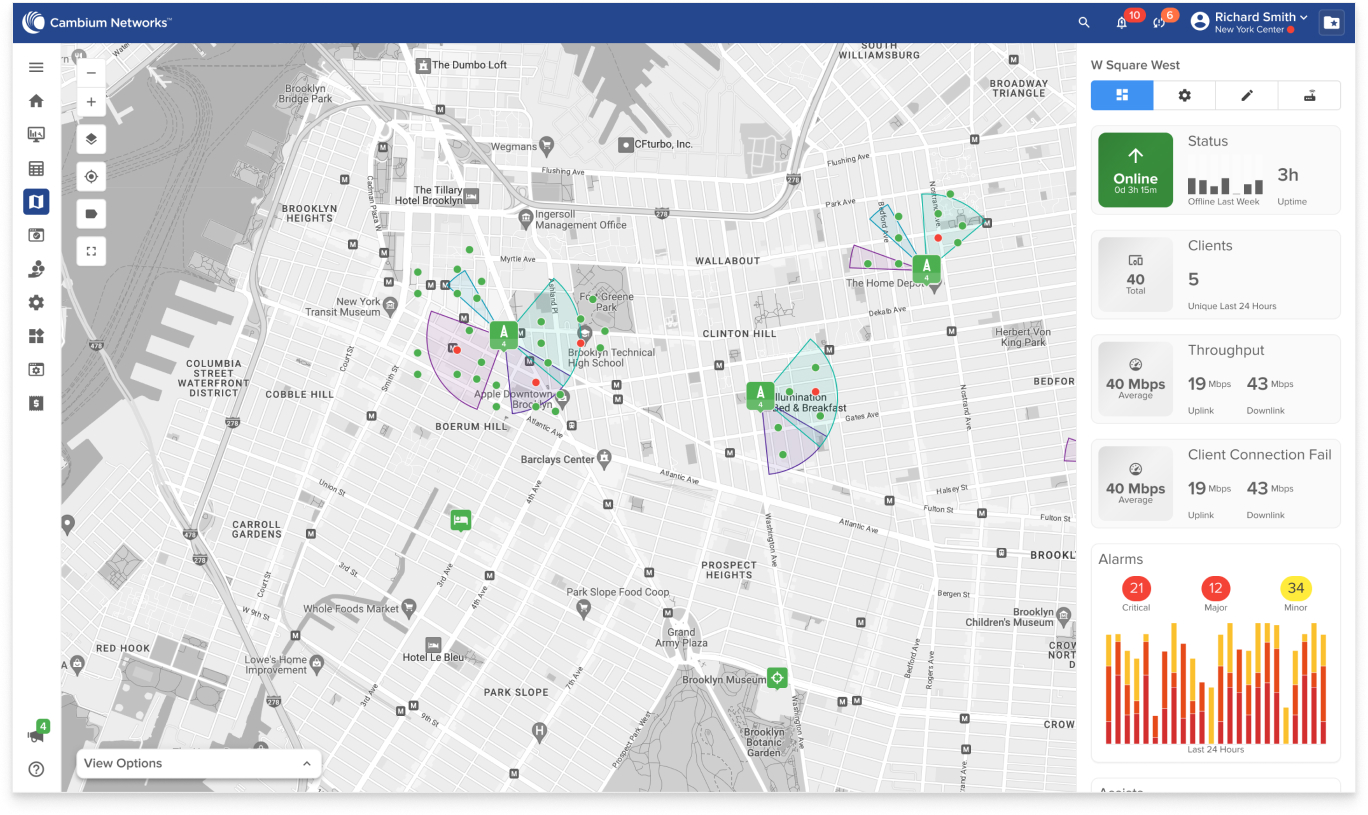Screen dimensions: 1368x815
Task: Expand the View Options panel
Action: click(199, 763)
